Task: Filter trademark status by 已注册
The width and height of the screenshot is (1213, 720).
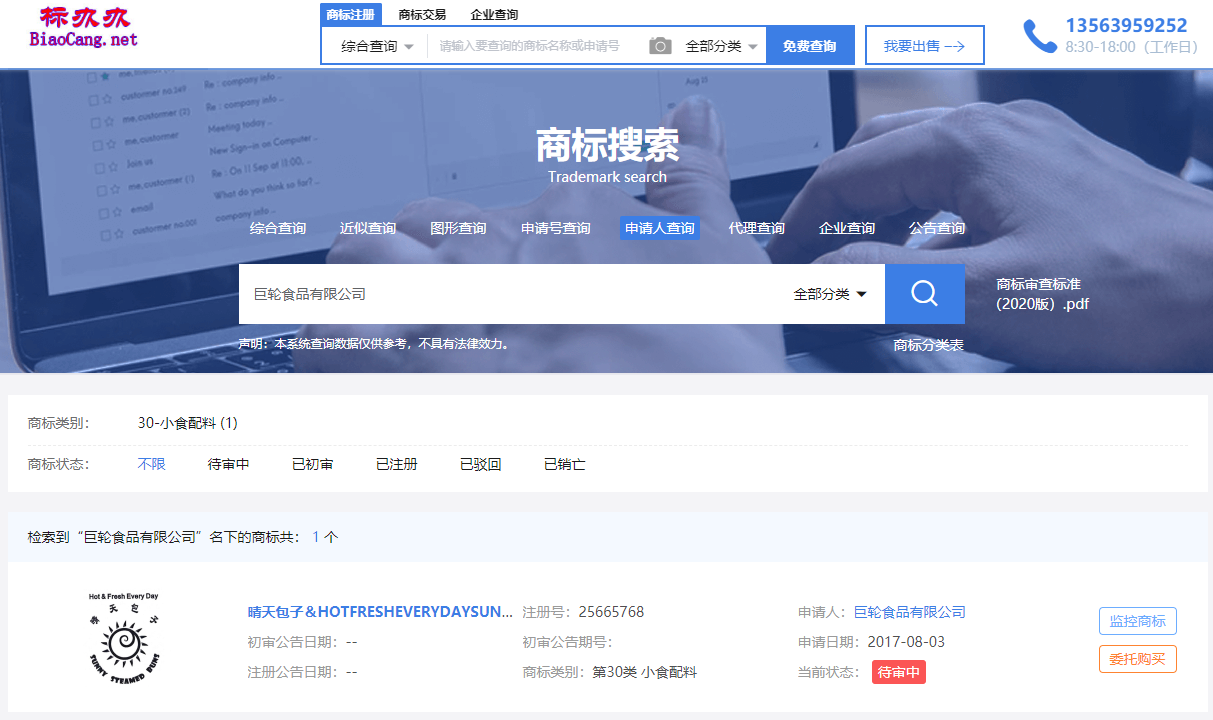Action: [x=396, y=464]
